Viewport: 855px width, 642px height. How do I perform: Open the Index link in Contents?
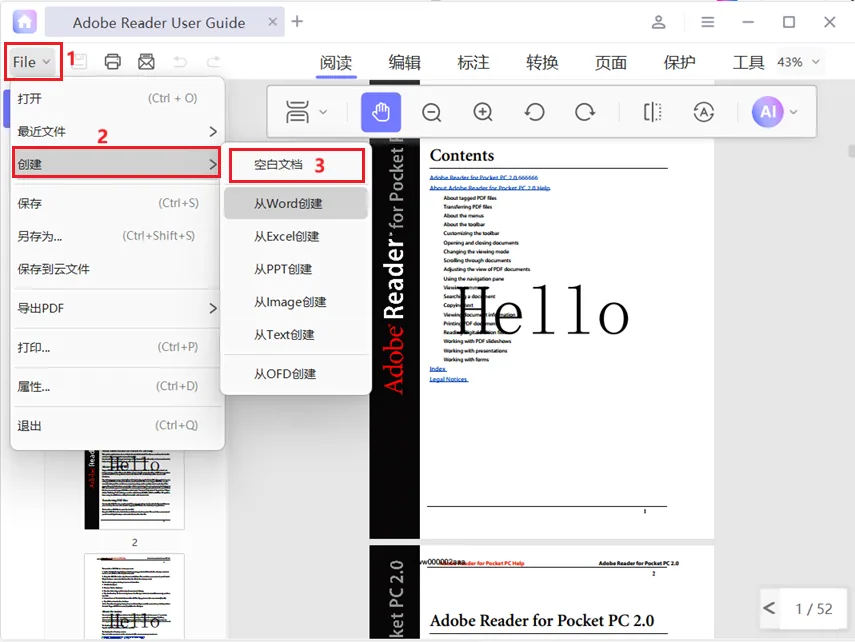438,369
